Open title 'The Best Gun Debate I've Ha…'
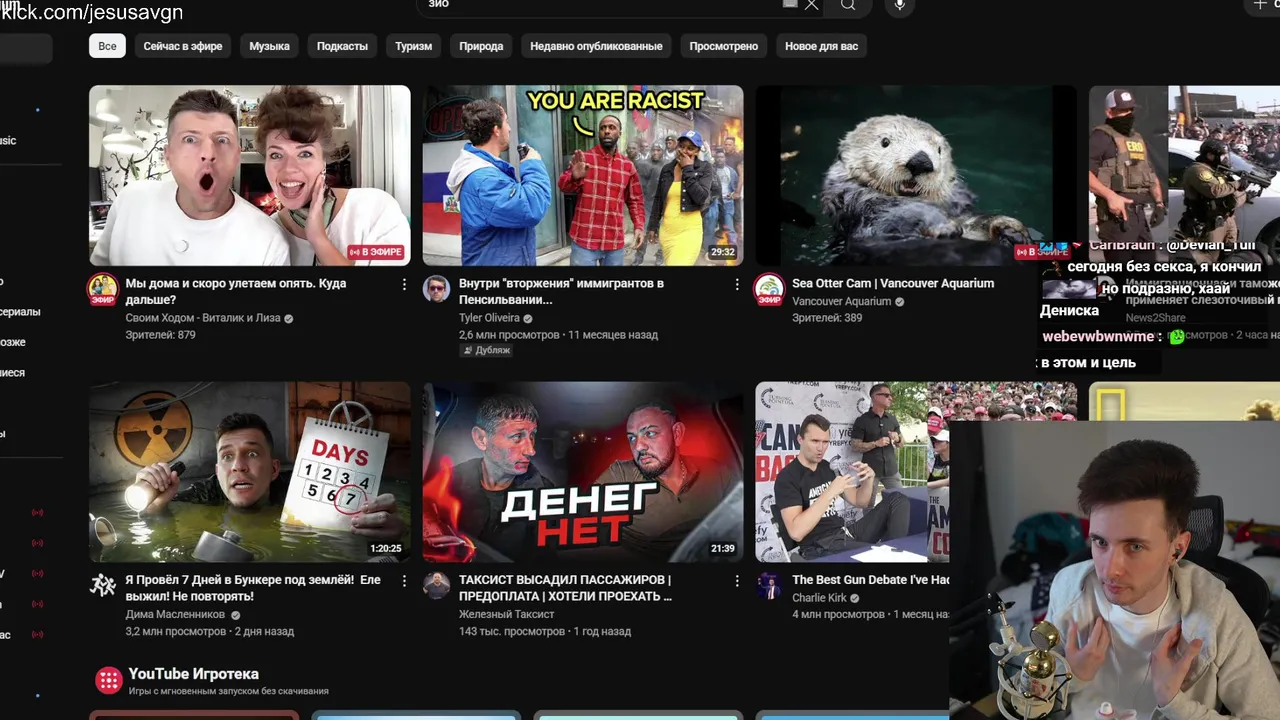 871,580
